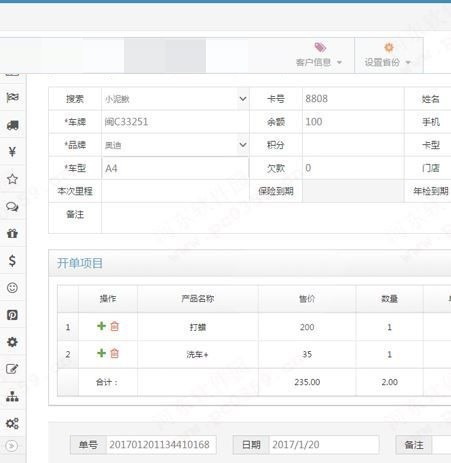The height and width of the screenshot is (463, 451).
Task: Click the 开单项目 section header
Action: [80, 263]
